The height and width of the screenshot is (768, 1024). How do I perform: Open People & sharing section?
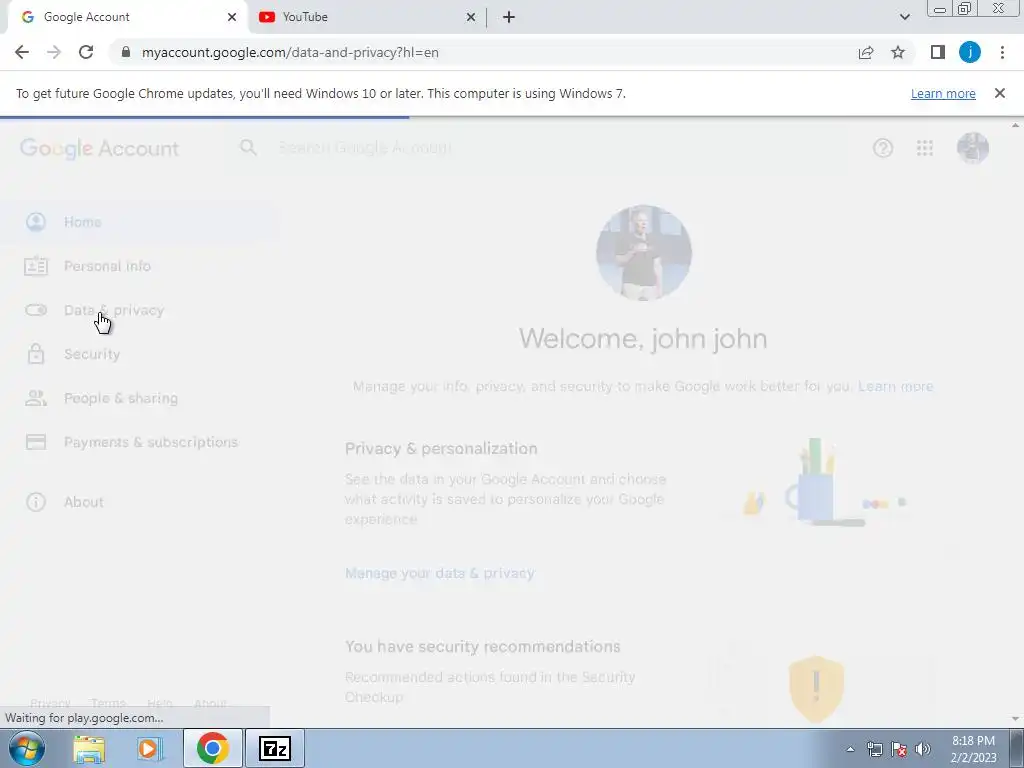[x=137, y=398]
